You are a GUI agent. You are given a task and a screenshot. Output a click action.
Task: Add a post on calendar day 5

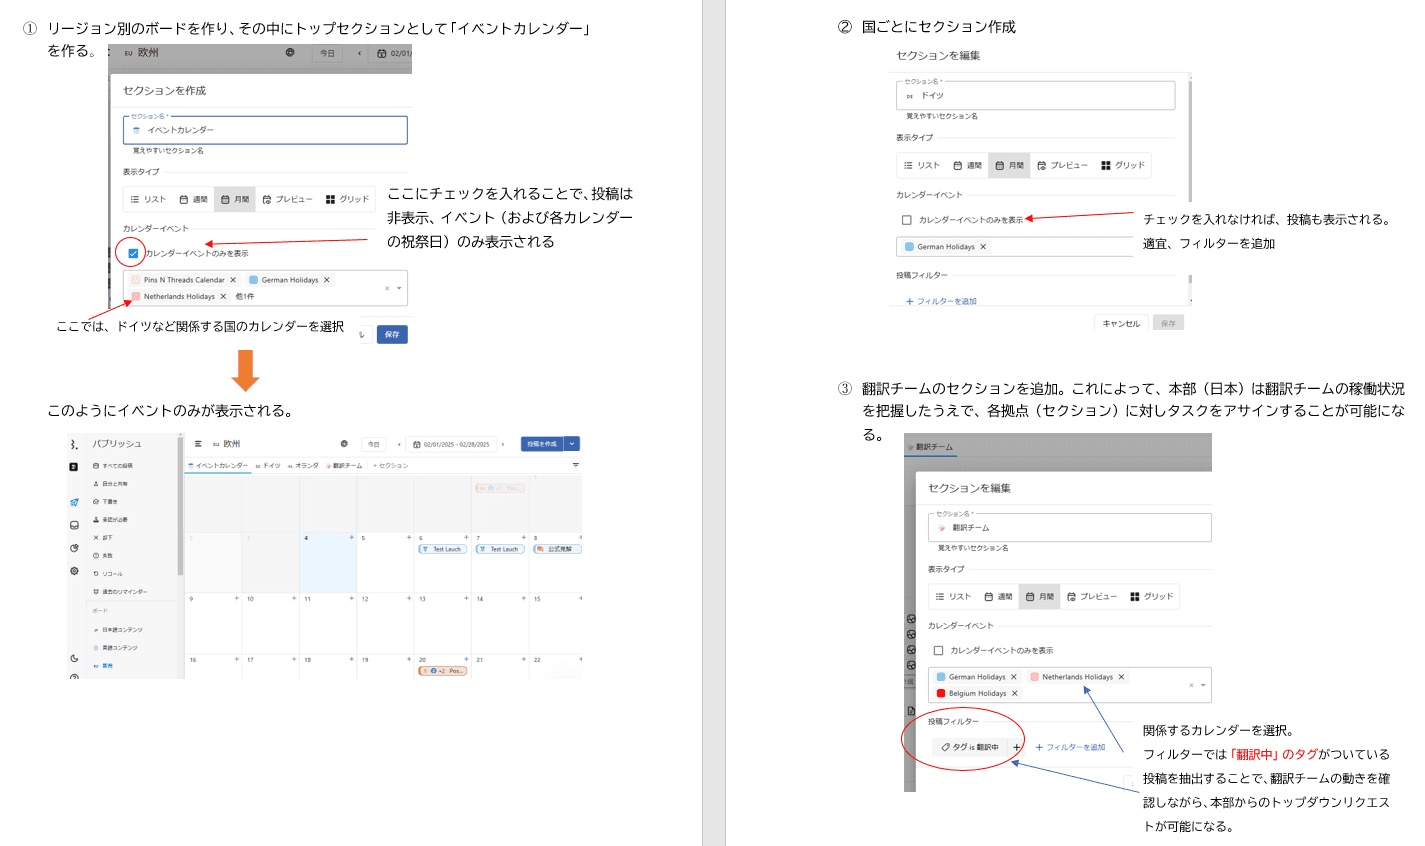(x=408, y=538)
